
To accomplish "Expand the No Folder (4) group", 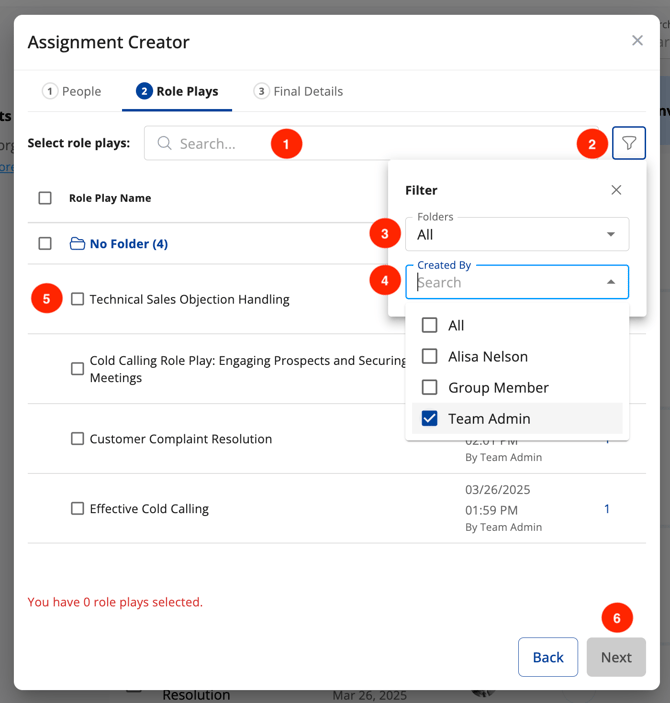I will 128,244.
